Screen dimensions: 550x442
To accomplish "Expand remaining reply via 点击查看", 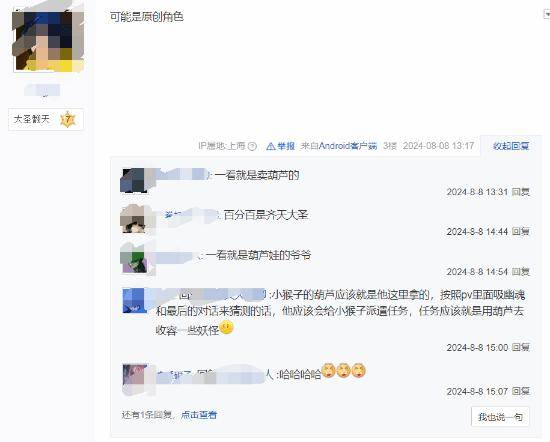I will pyautogui.click(x=199, y=415).
